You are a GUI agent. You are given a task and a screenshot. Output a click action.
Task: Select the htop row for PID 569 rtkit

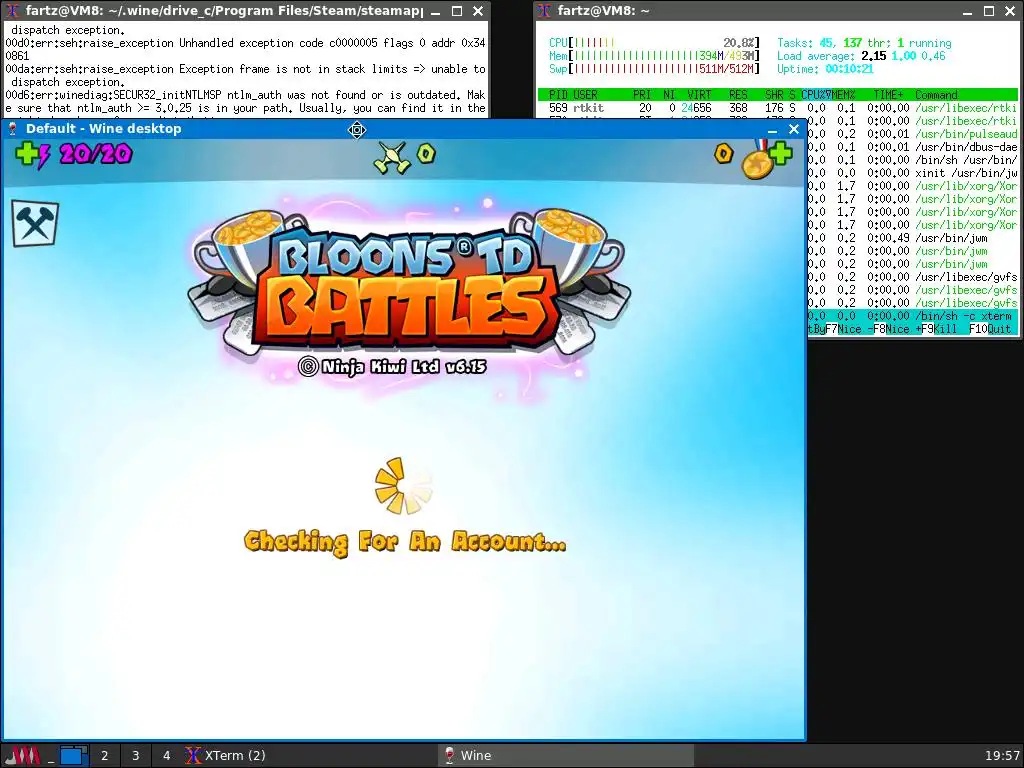[778, 108]
